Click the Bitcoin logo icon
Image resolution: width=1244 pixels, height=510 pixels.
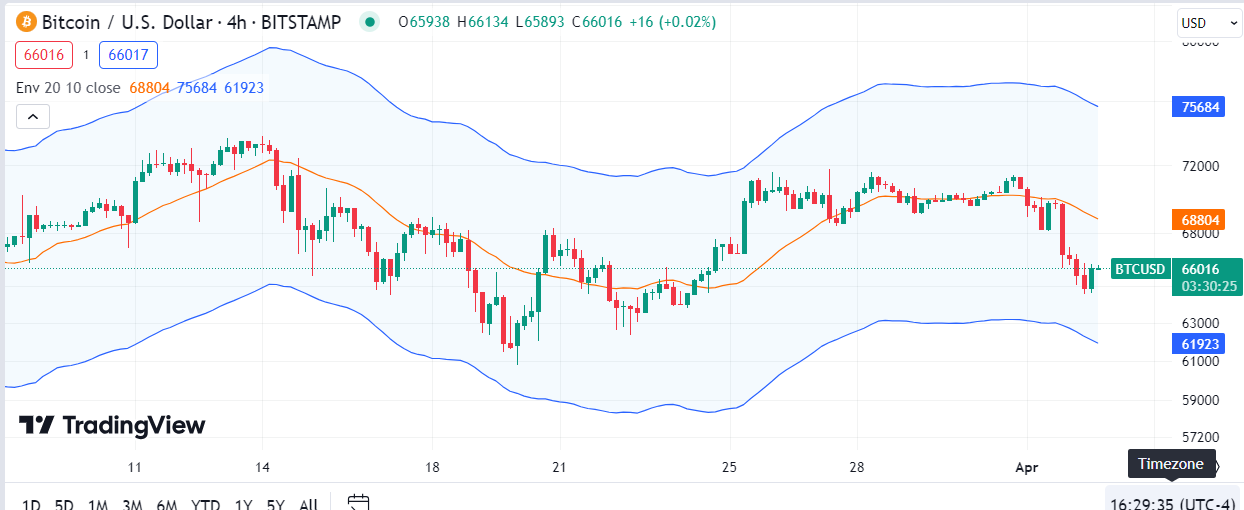27,21
